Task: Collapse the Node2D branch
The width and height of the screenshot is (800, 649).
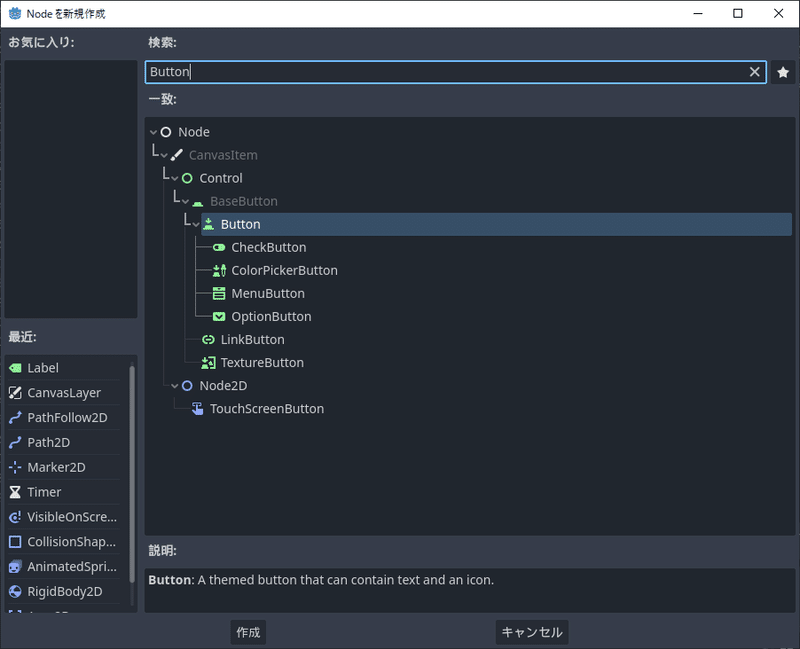Action: (175, 386)
